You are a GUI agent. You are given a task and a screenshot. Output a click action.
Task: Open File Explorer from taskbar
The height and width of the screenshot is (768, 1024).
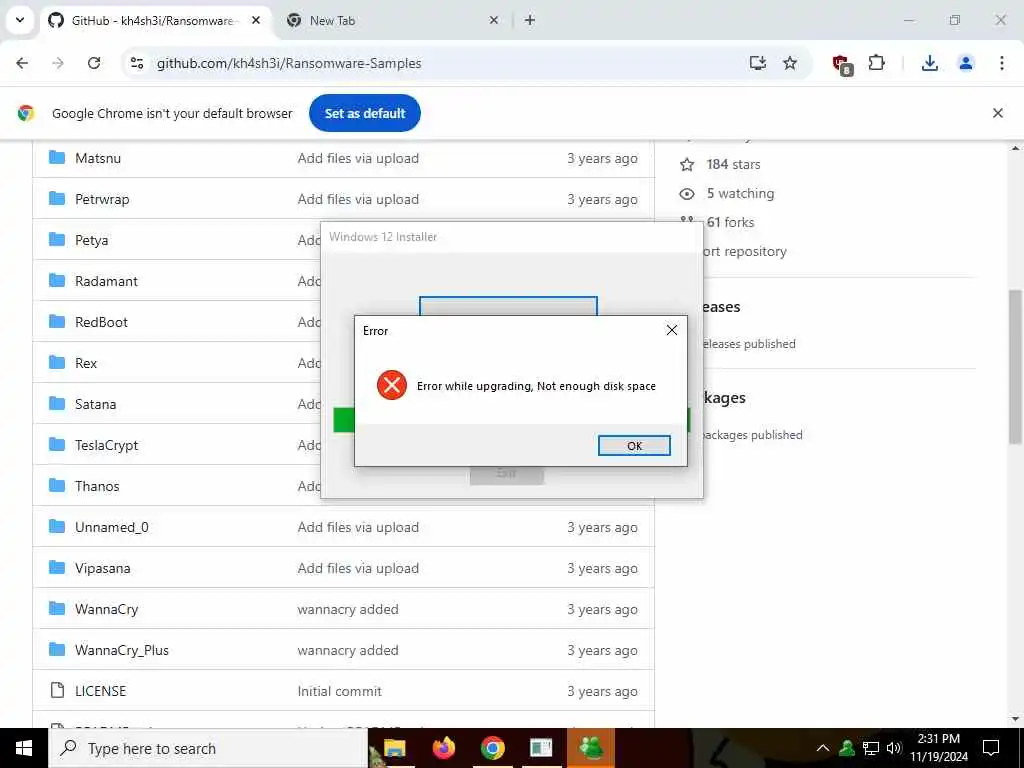[395, 748]
